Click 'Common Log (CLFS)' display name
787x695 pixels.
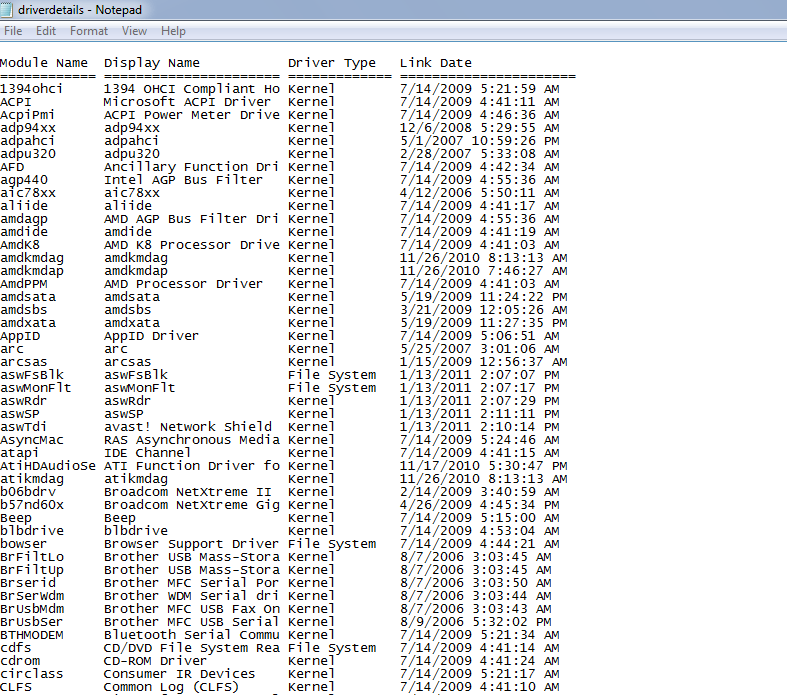[171, 687]
